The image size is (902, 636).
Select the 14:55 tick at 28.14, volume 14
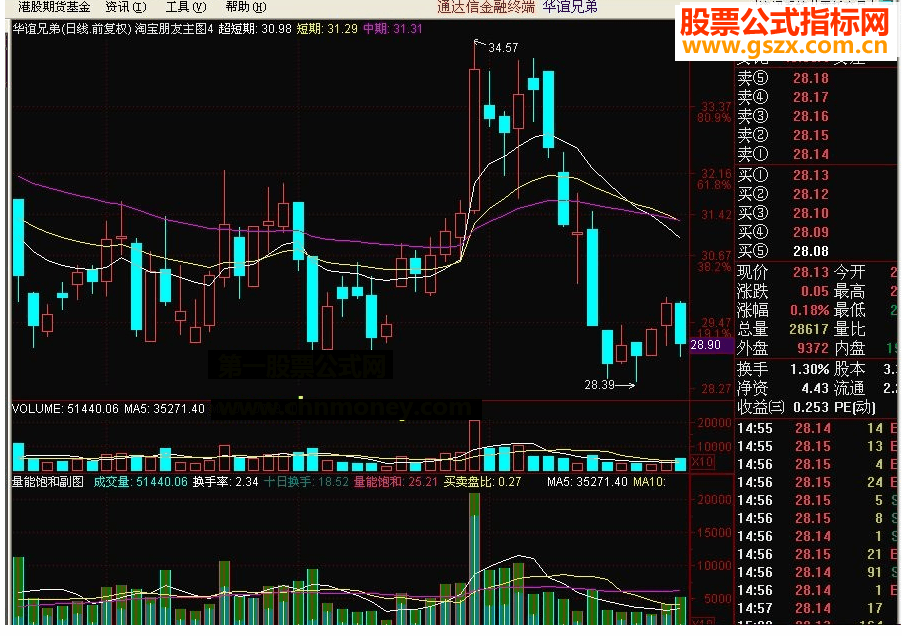[817, 428]
